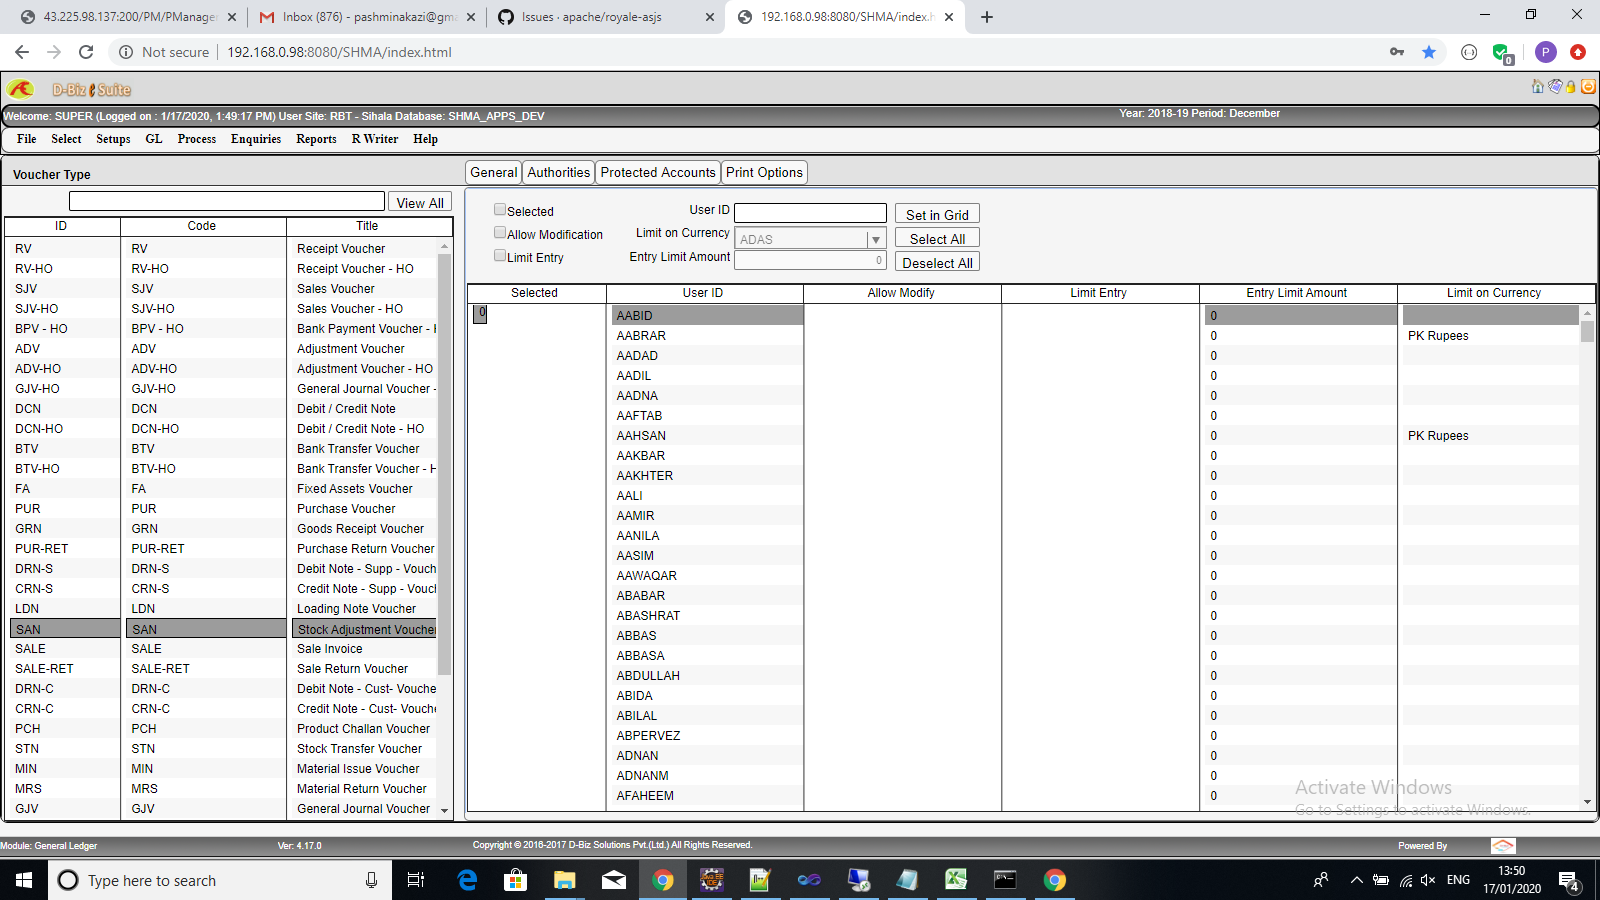Expand the hidden icons chevron in system tray
Screen dimensions: 1600x900
point(1357,881)
